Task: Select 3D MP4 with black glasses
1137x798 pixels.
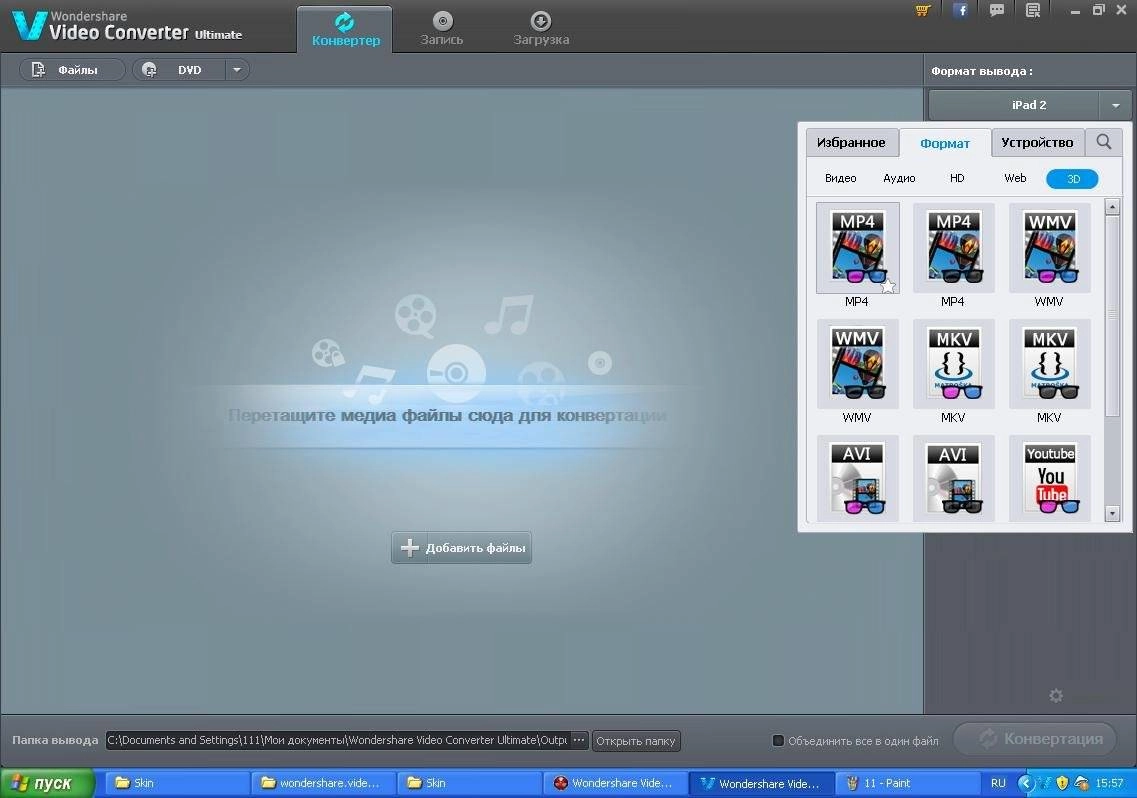Action: (x=953, y=249)
